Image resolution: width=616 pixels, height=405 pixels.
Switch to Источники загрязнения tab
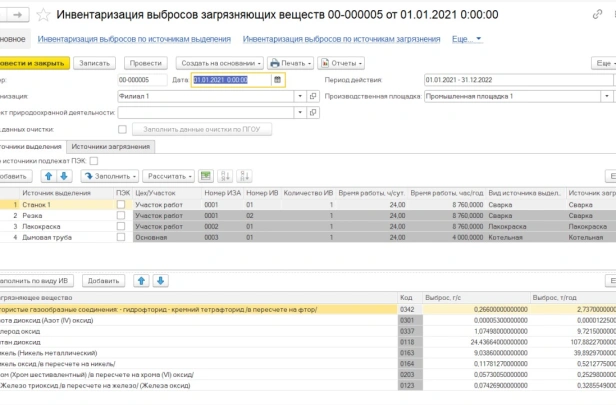[x=111, y=147]
